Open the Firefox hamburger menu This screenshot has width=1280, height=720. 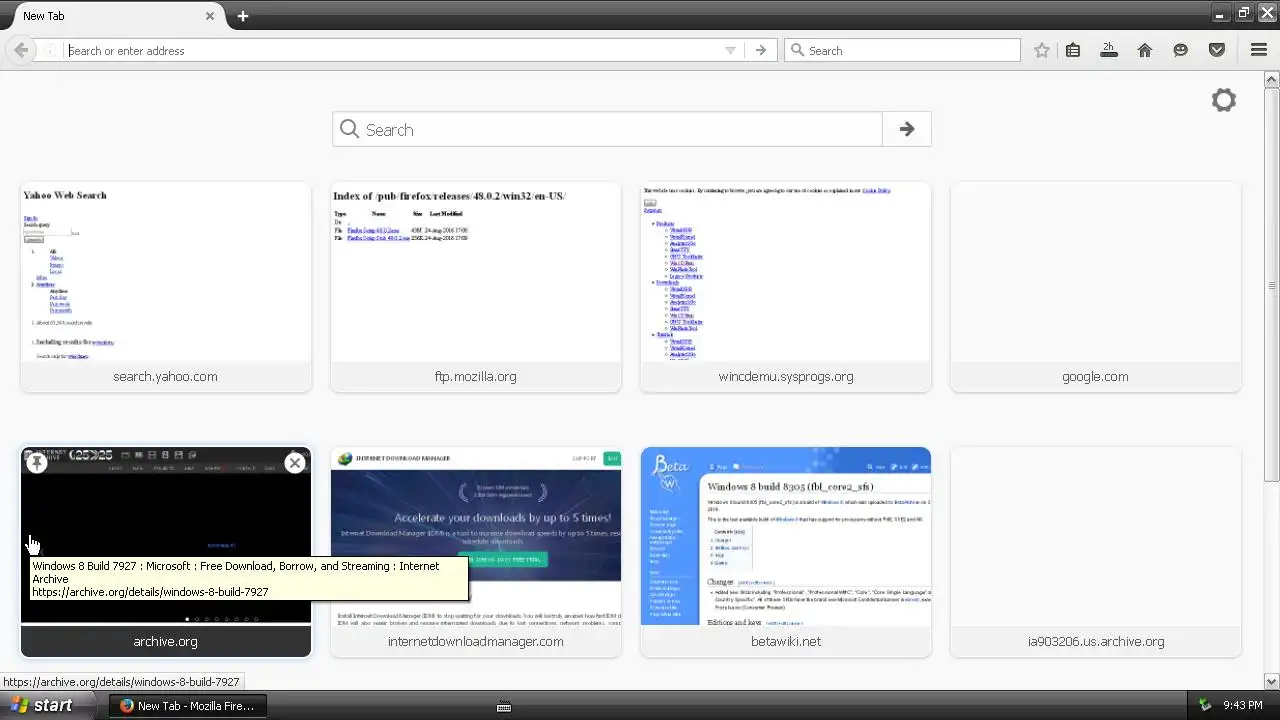[1259, 50]
